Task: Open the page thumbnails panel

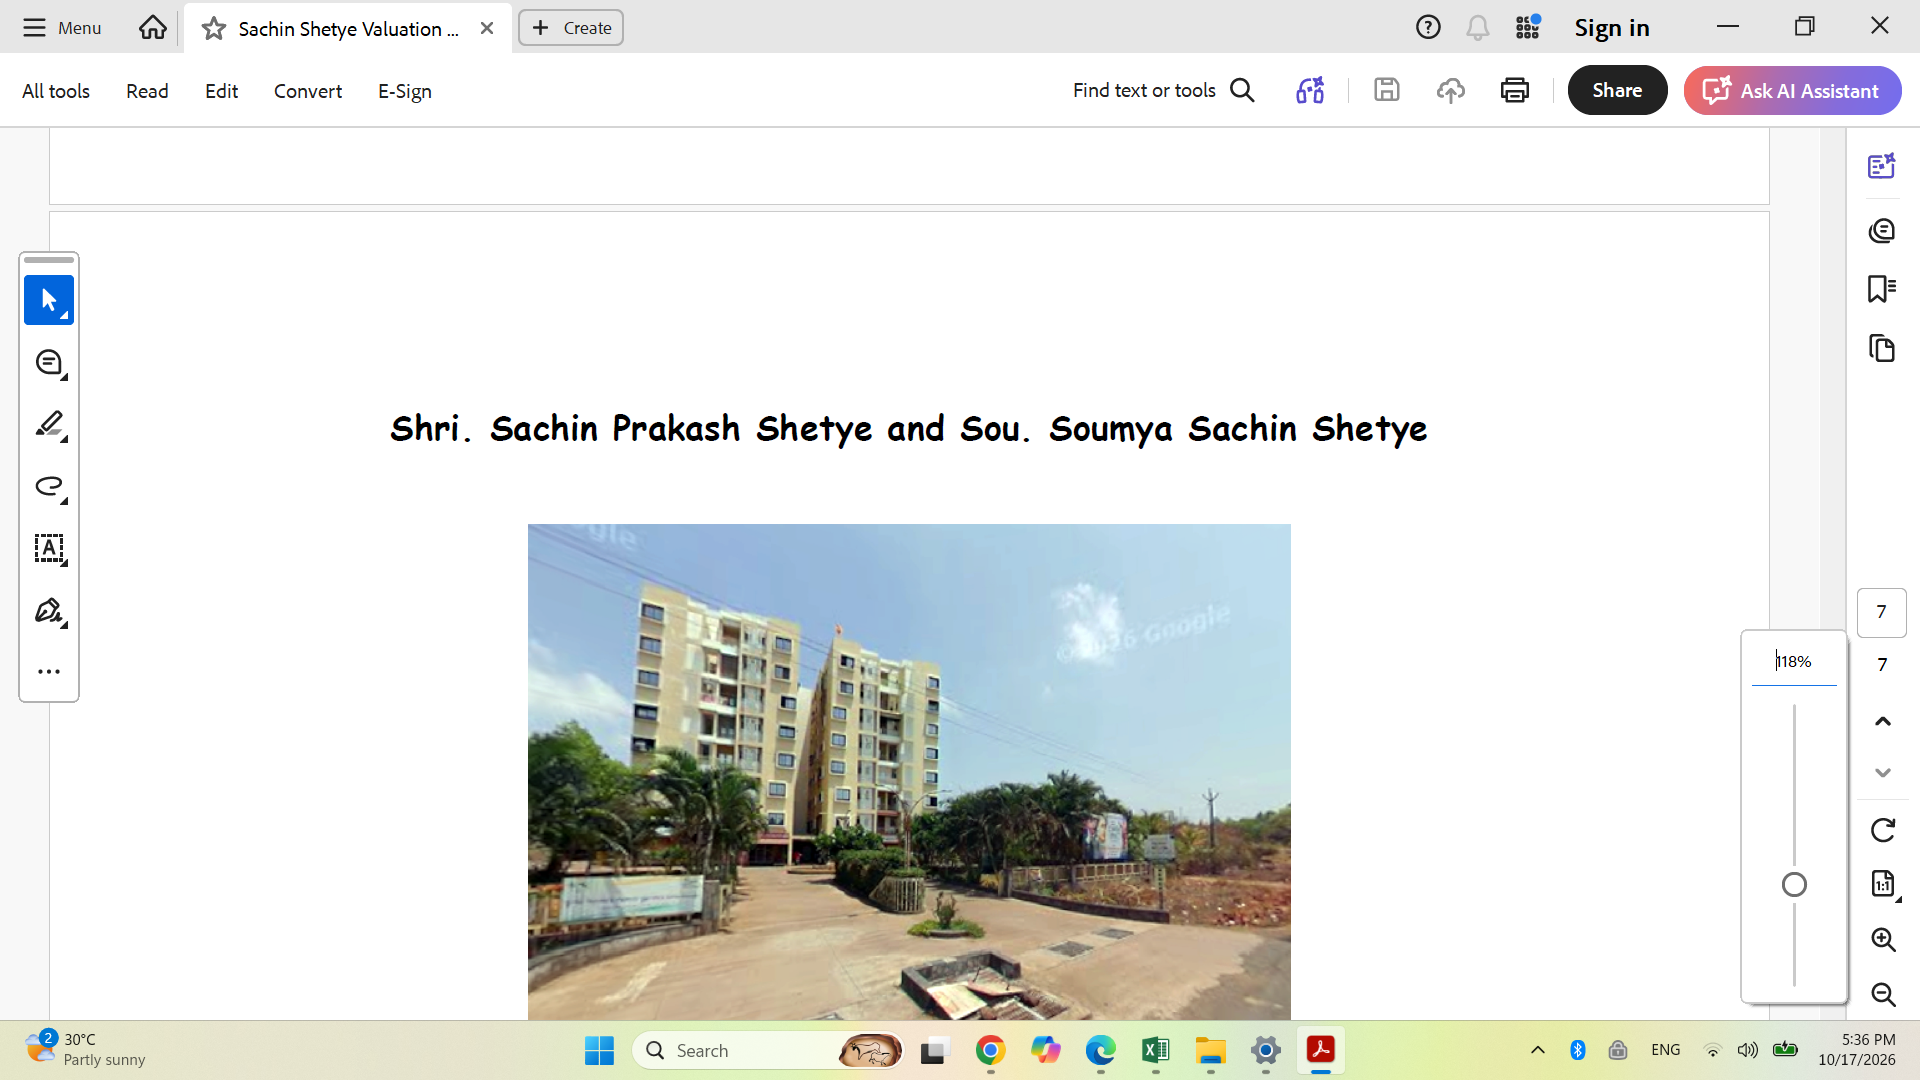Action: point(1882,348)
